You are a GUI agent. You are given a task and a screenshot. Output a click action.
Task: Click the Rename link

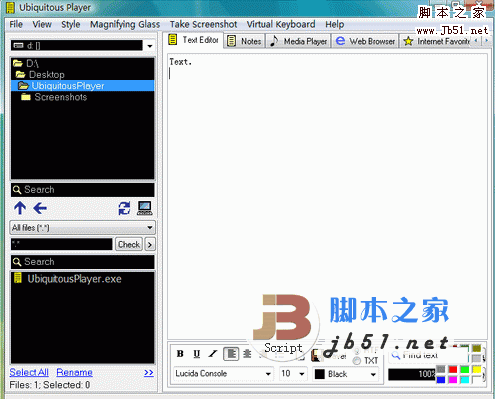pos(74,372)
